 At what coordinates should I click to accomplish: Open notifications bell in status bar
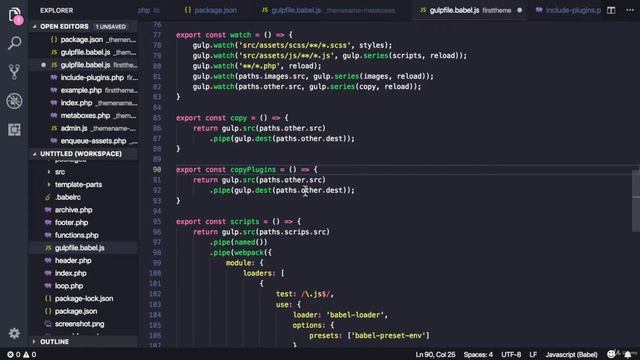627,354
